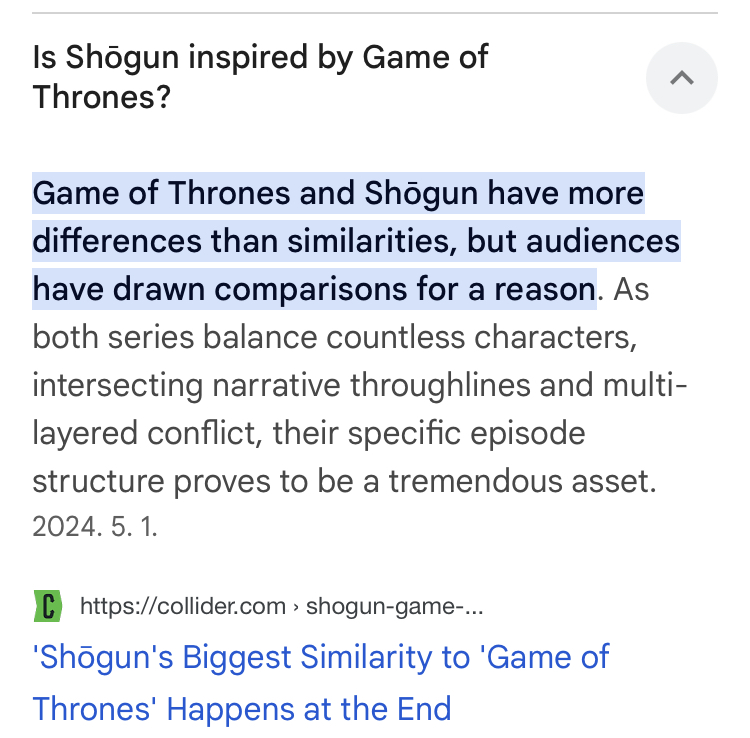Open the collider.com URL
This screenshot has width=750, height=738.
click(182, 606)
